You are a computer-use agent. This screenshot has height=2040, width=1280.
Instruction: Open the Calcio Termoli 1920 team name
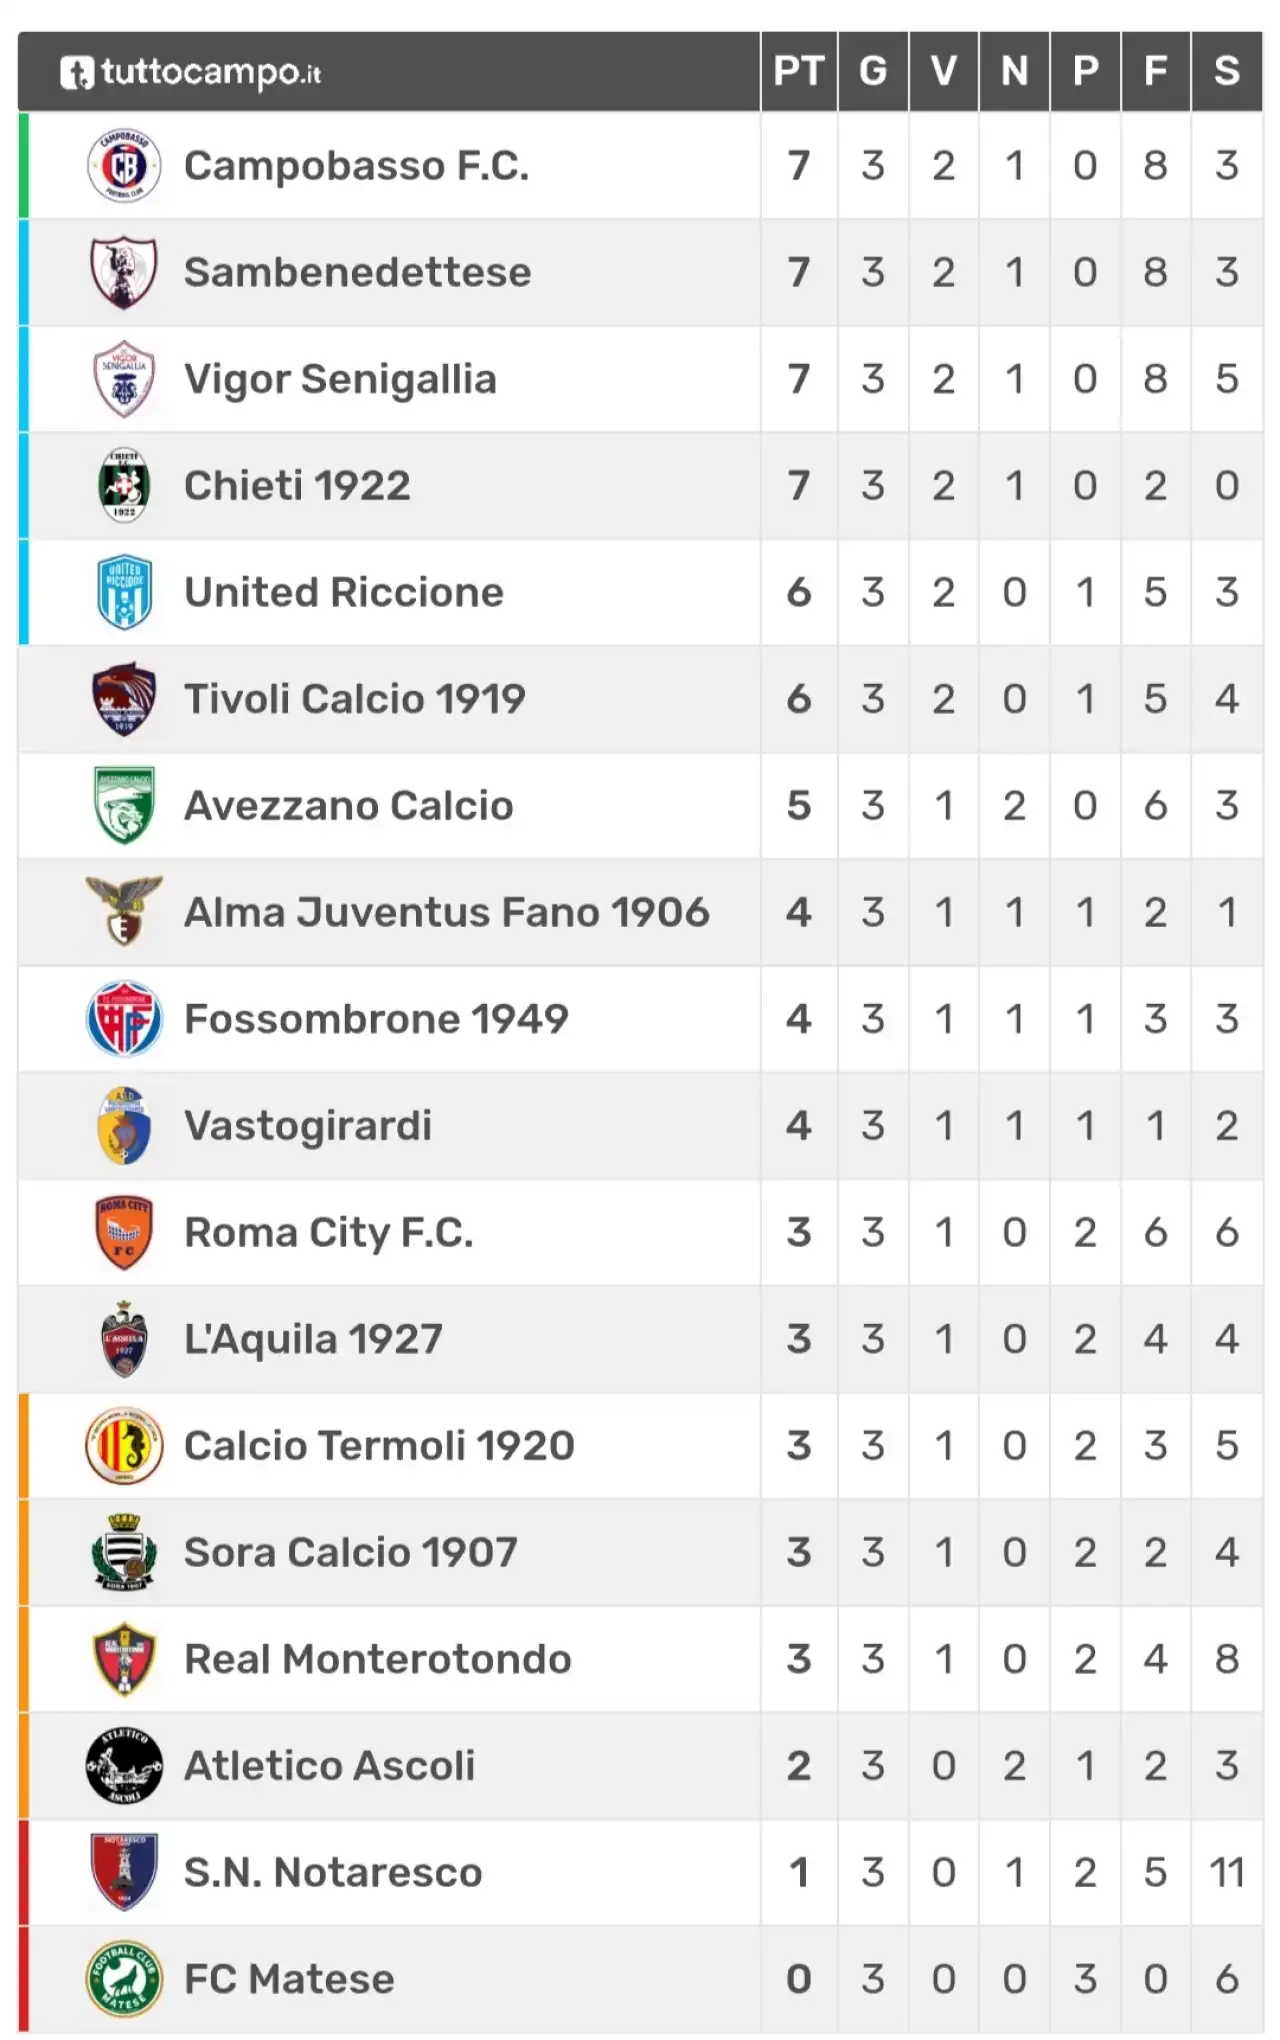[x=379, y=1446]
